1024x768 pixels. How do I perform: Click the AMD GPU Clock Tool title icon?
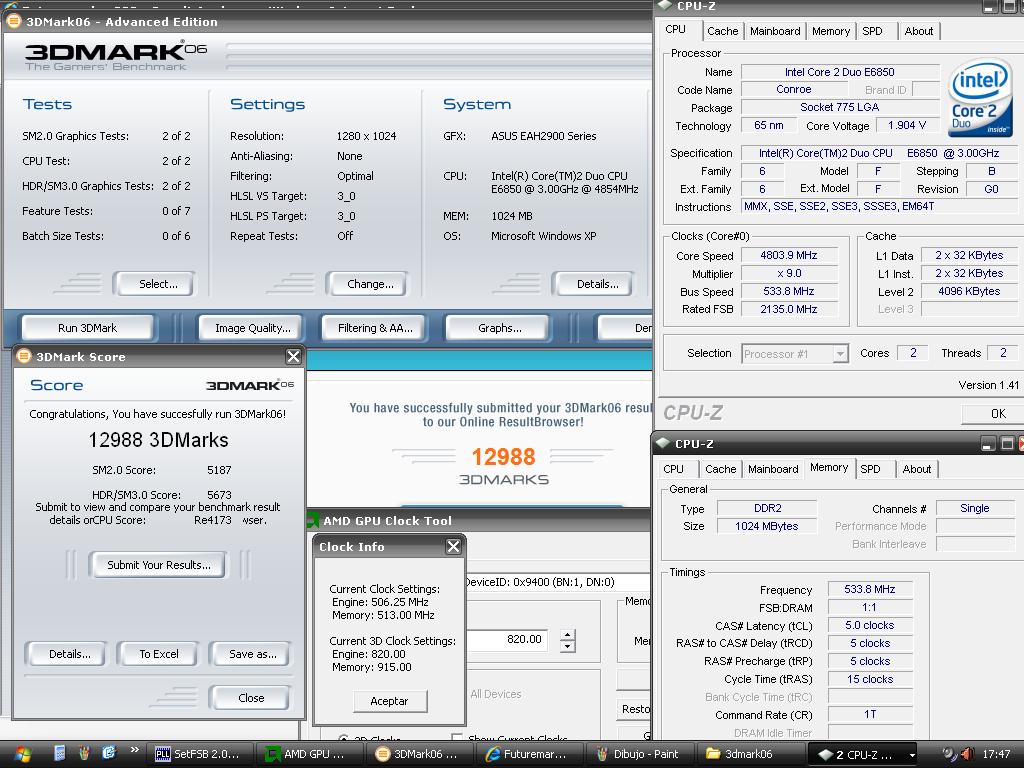pyautogui.click(x=313, y=520)
